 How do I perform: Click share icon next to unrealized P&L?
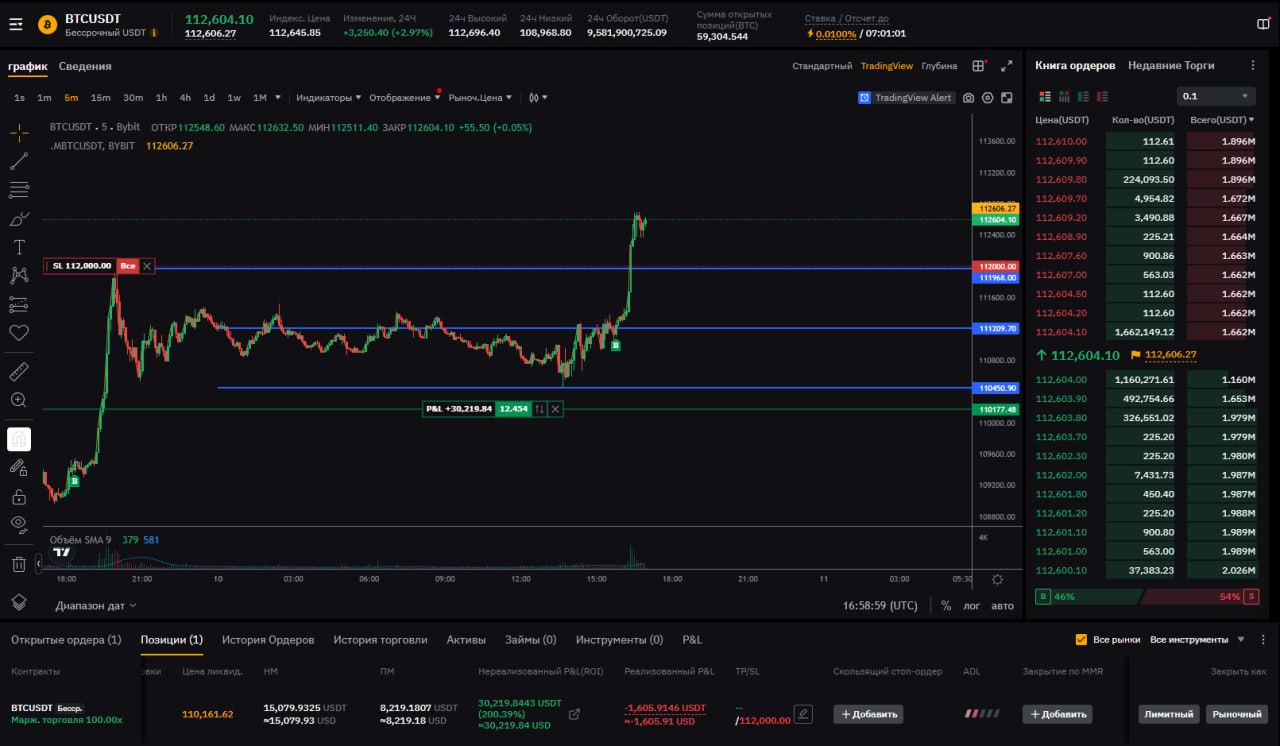(574, 714)
